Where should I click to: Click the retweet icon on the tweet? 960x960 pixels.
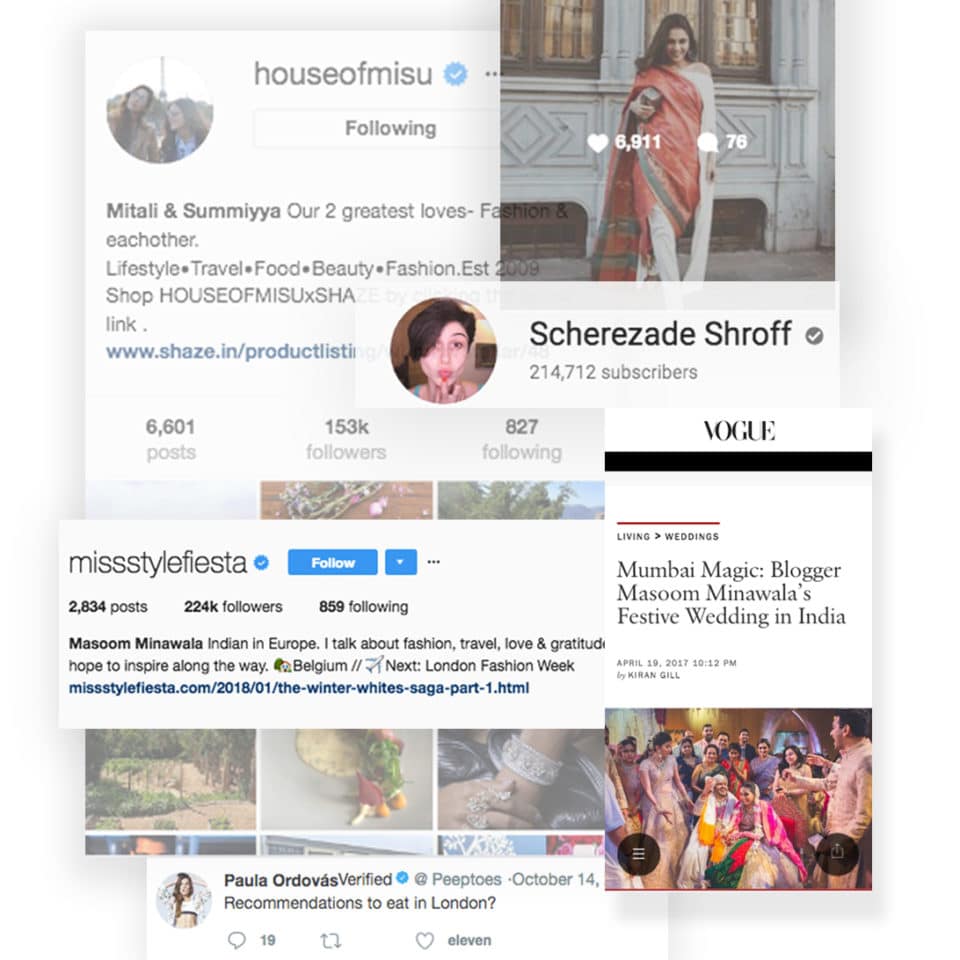[x=331, y=940]
